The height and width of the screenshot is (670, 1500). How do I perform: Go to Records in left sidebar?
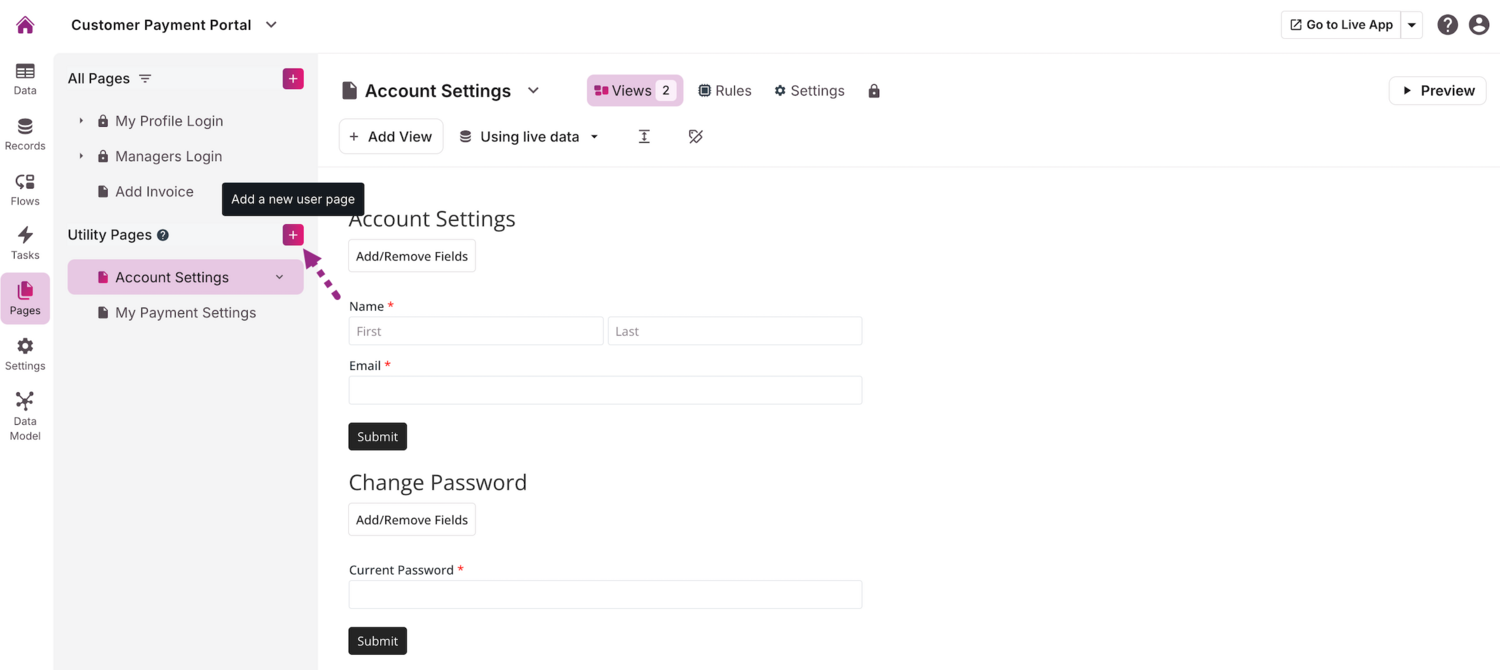pos(25,134)
